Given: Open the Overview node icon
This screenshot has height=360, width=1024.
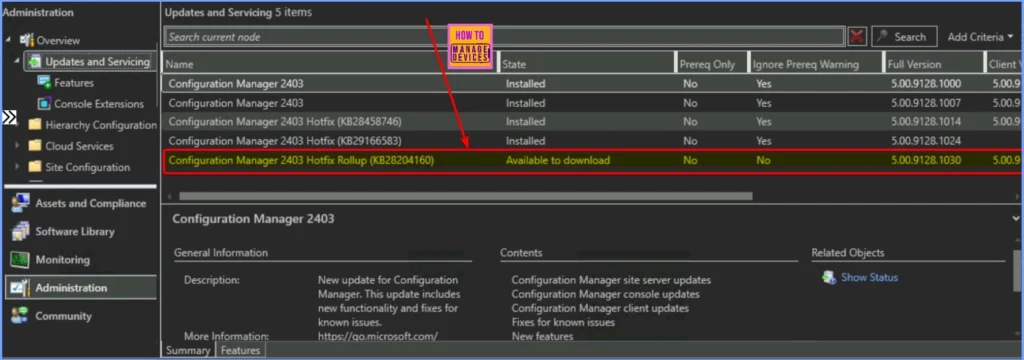Looking at the screenshot, I should tap(27, 40).
